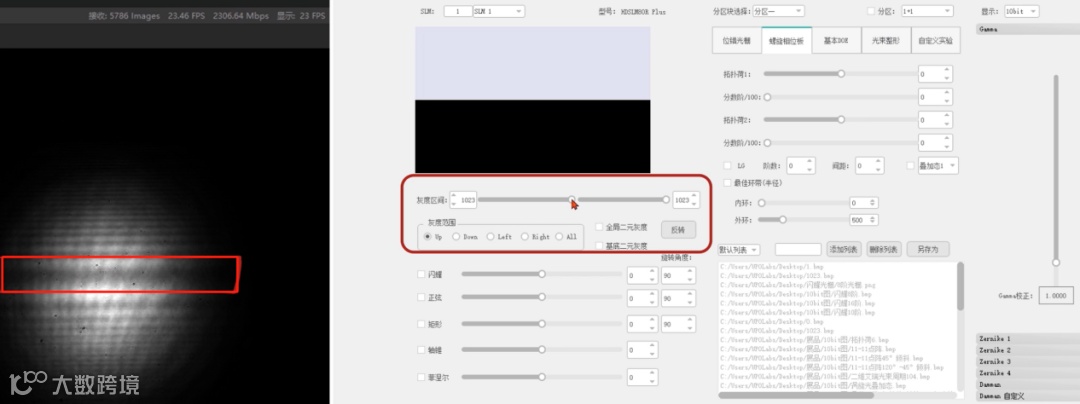This screenshot has height=404, width=1080.
Task: Select the Down gray range radio
Action: click(456, 237)
